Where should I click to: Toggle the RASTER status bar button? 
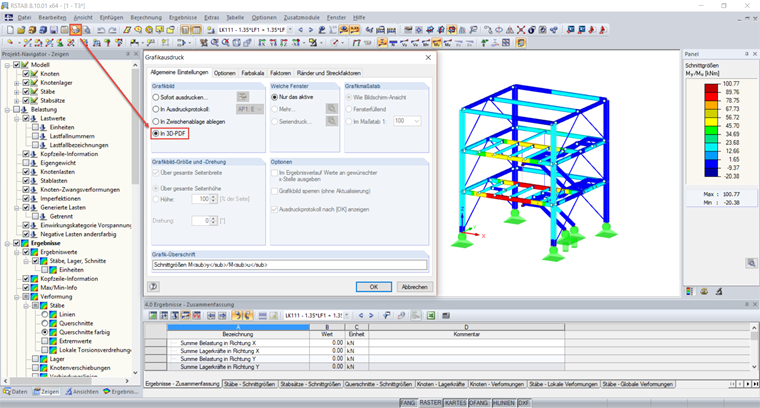click(430, 403)
